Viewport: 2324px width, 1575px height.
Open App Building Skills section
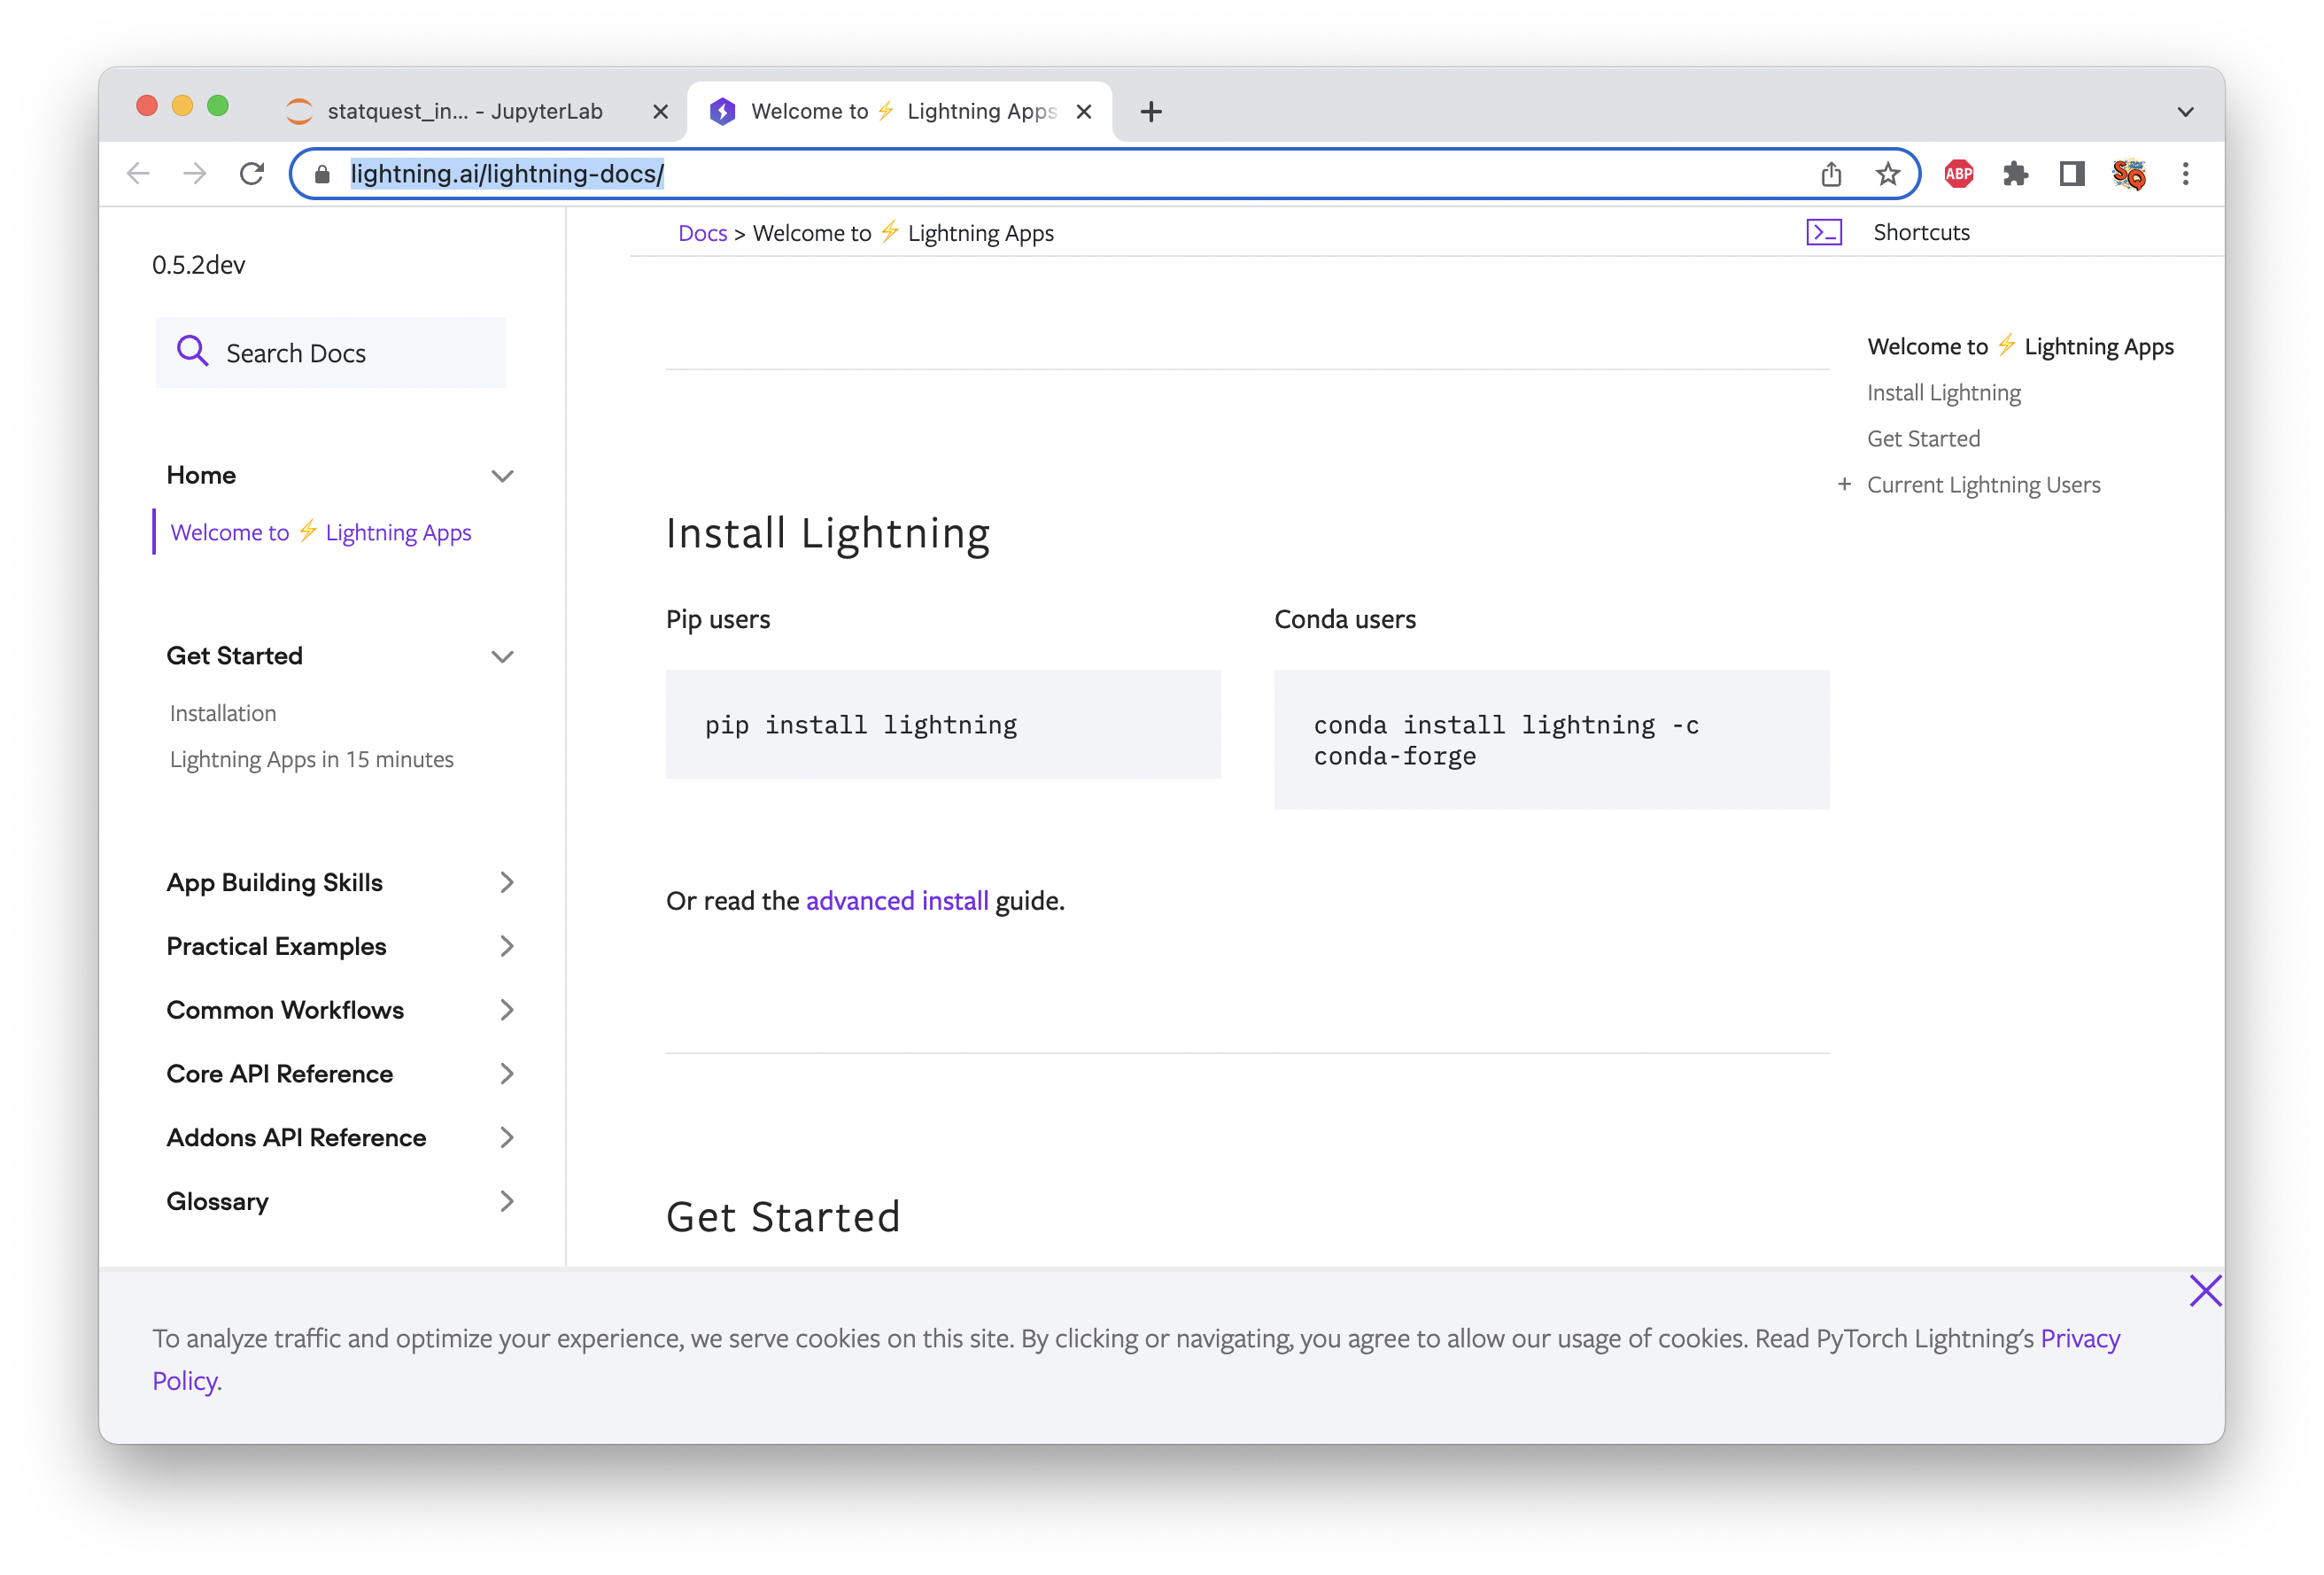coord(275,882)
